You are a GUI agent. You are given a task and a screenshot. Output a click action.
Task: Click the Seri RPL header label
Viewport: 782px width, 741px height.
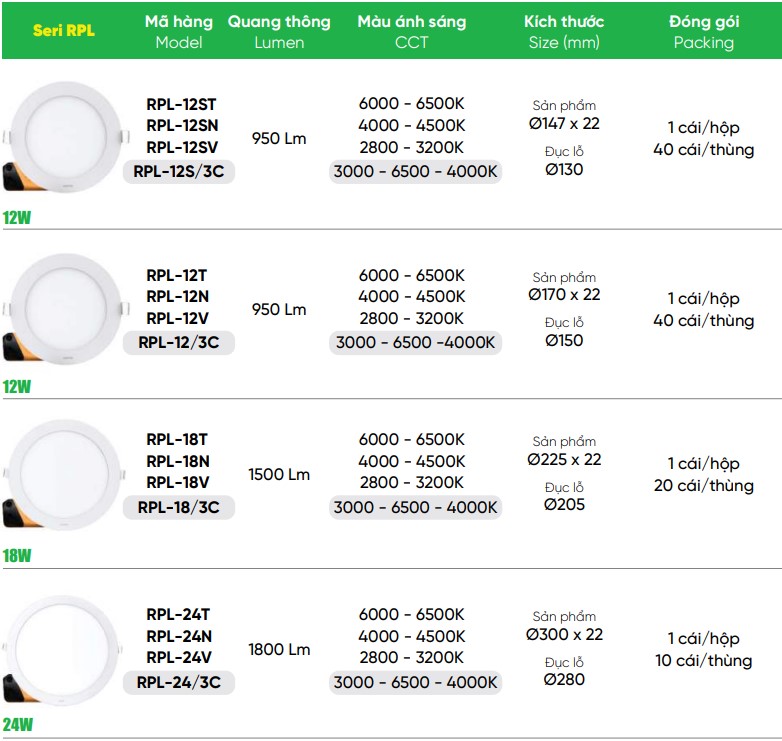click(63, 30)
